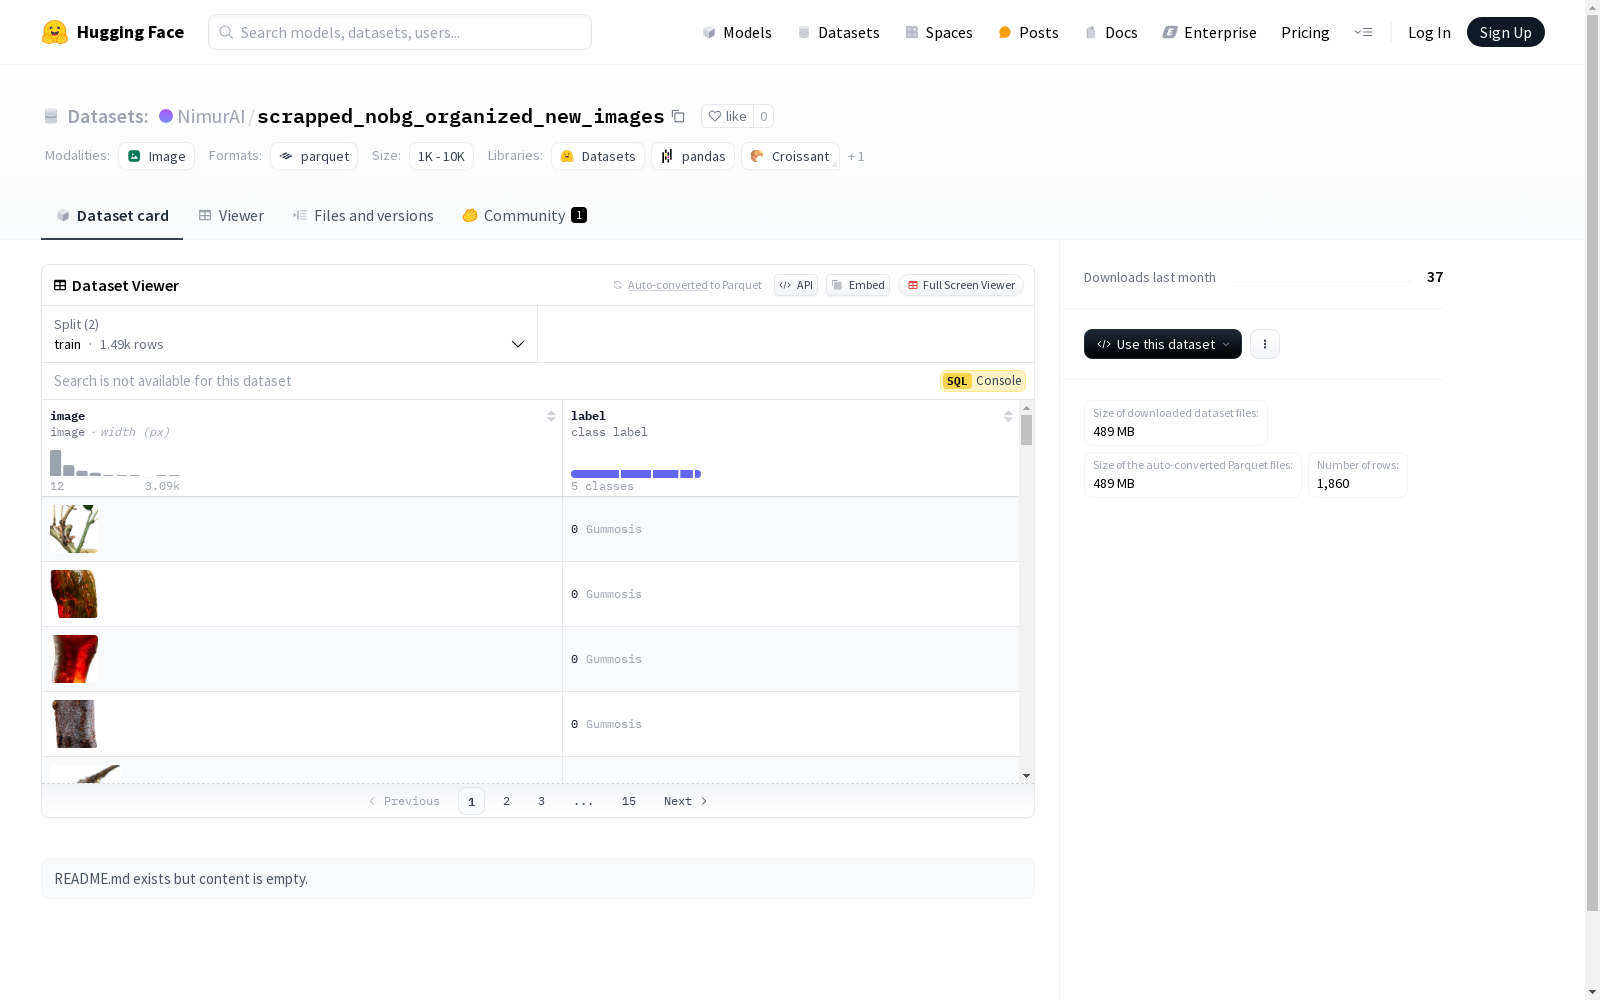Sort the image column
Image resolution: width=1600 pixels, height=1000 pixels.
(551, 416)
